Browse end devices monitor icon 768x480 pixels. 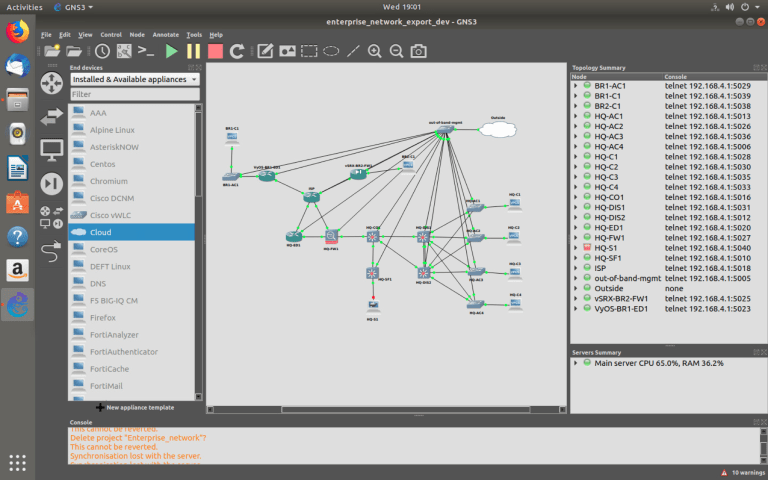[51, 150]
